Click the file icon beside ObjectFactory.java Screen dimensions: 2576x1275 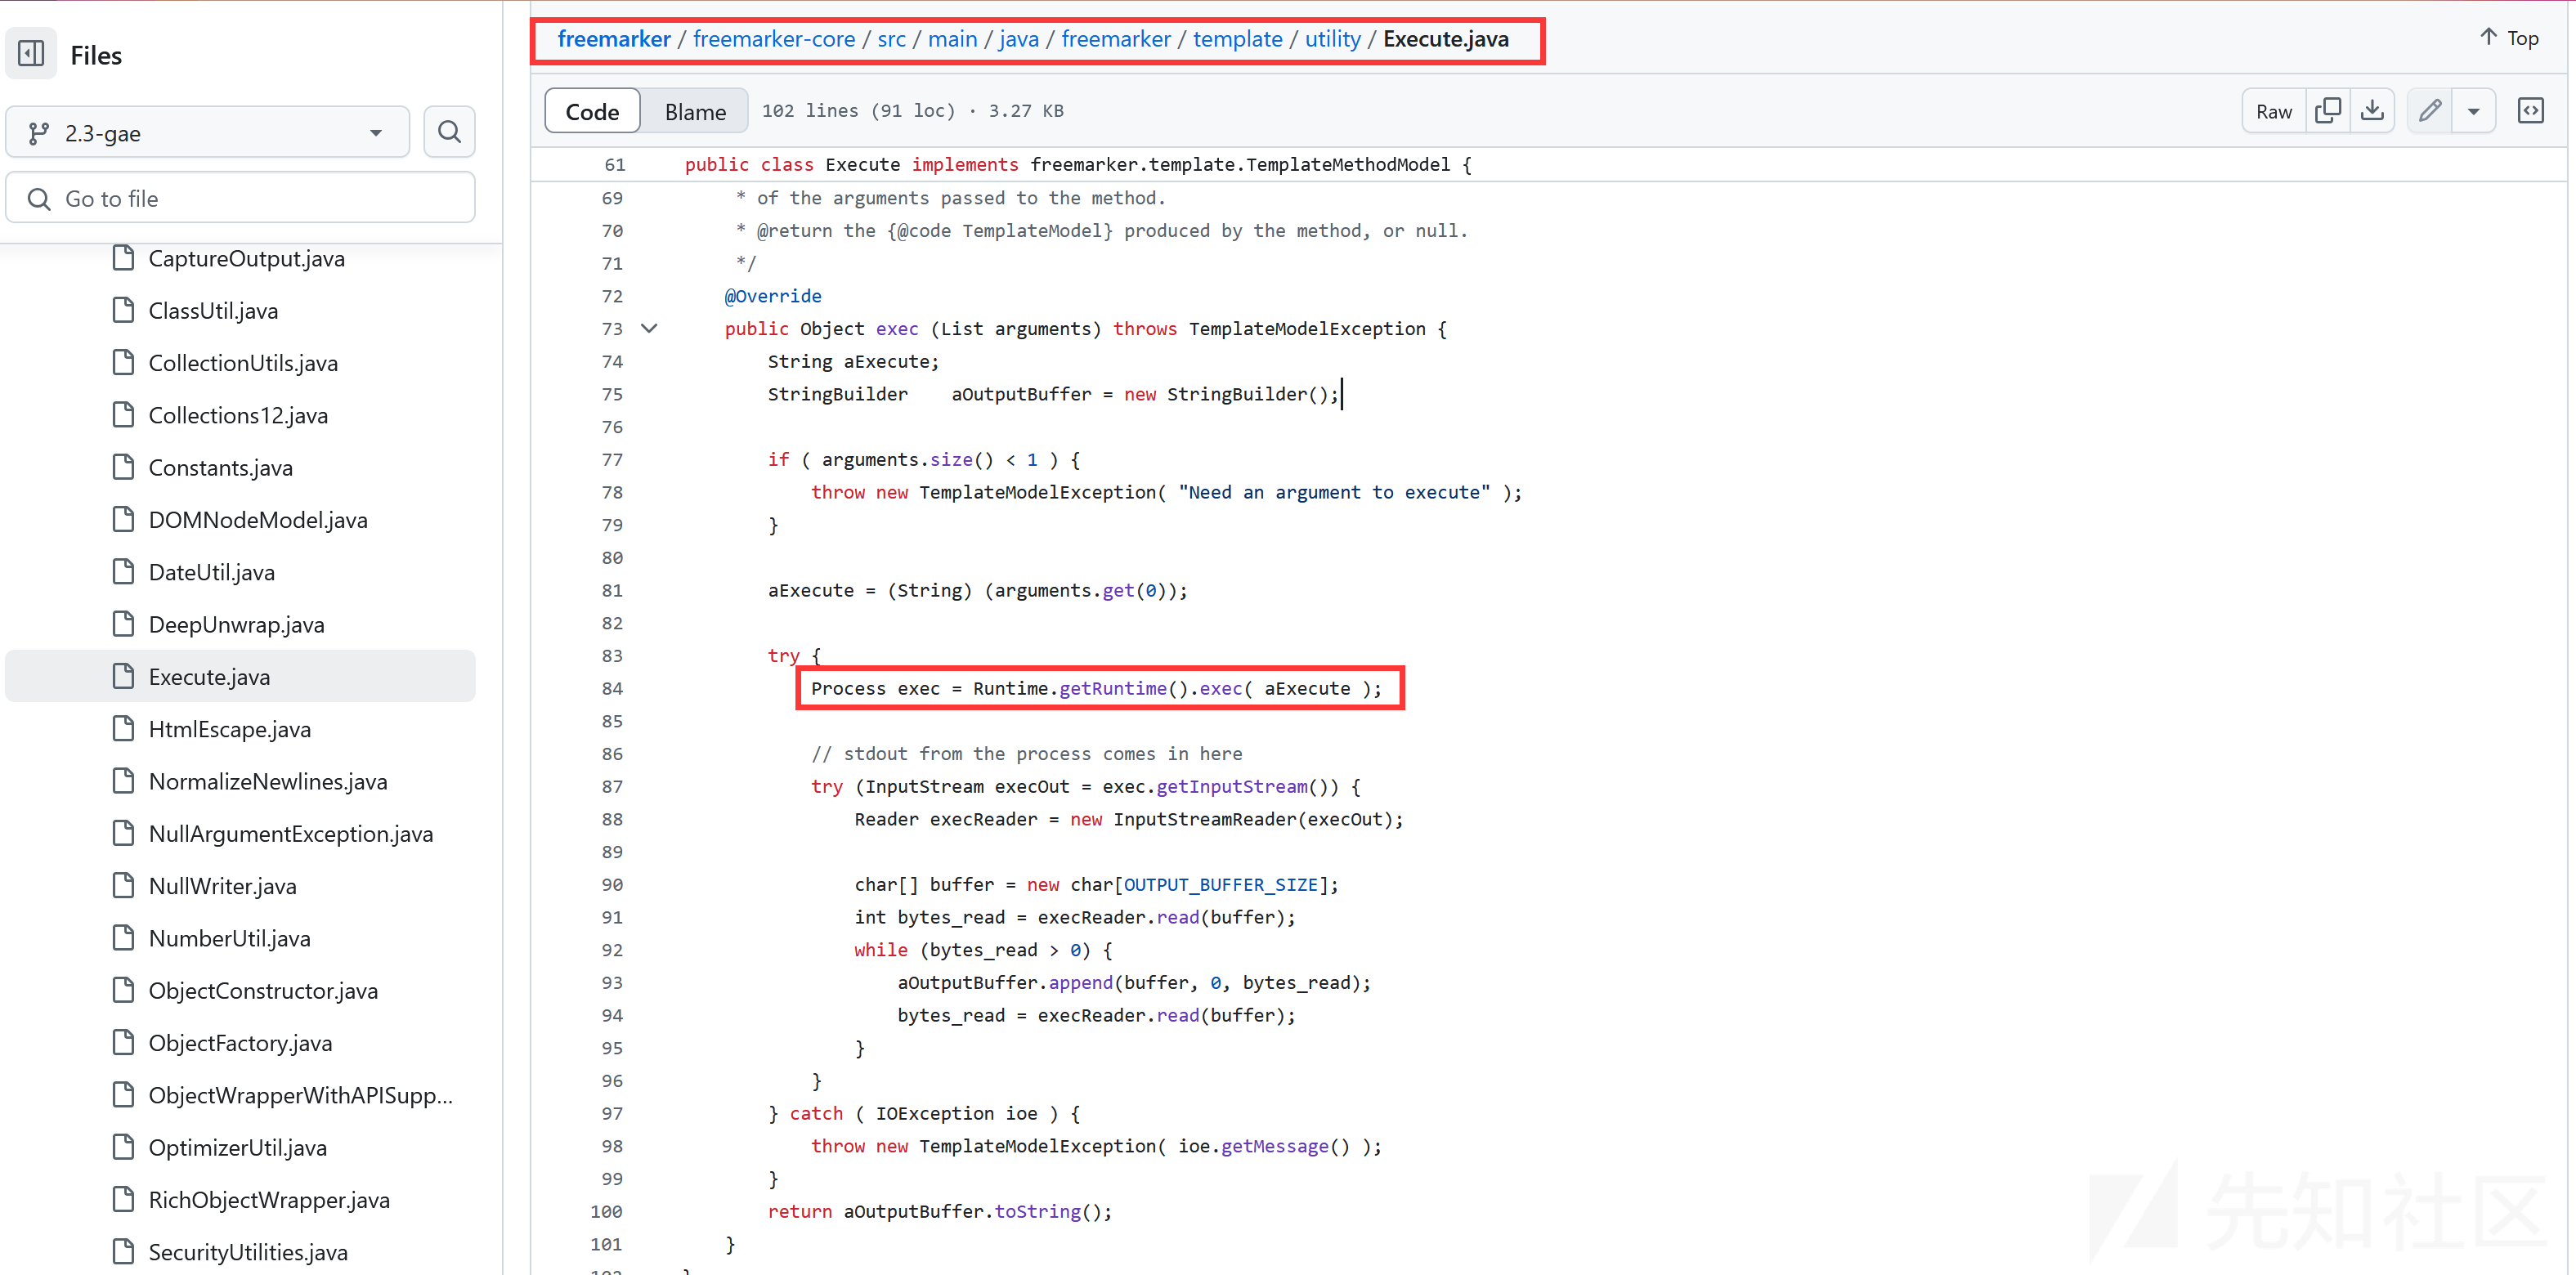pyautogui.click(x=123, y=1043)
